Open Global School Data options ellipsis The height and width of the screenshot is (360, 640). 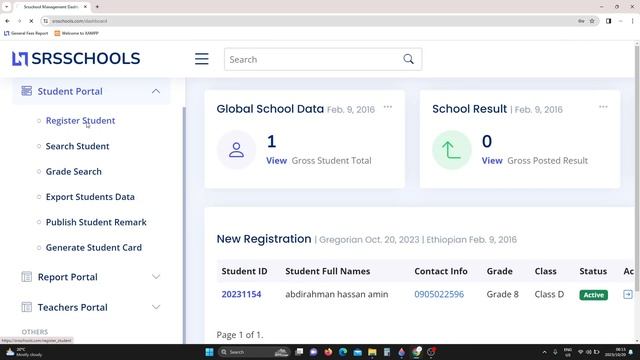(x=388, y=108)
